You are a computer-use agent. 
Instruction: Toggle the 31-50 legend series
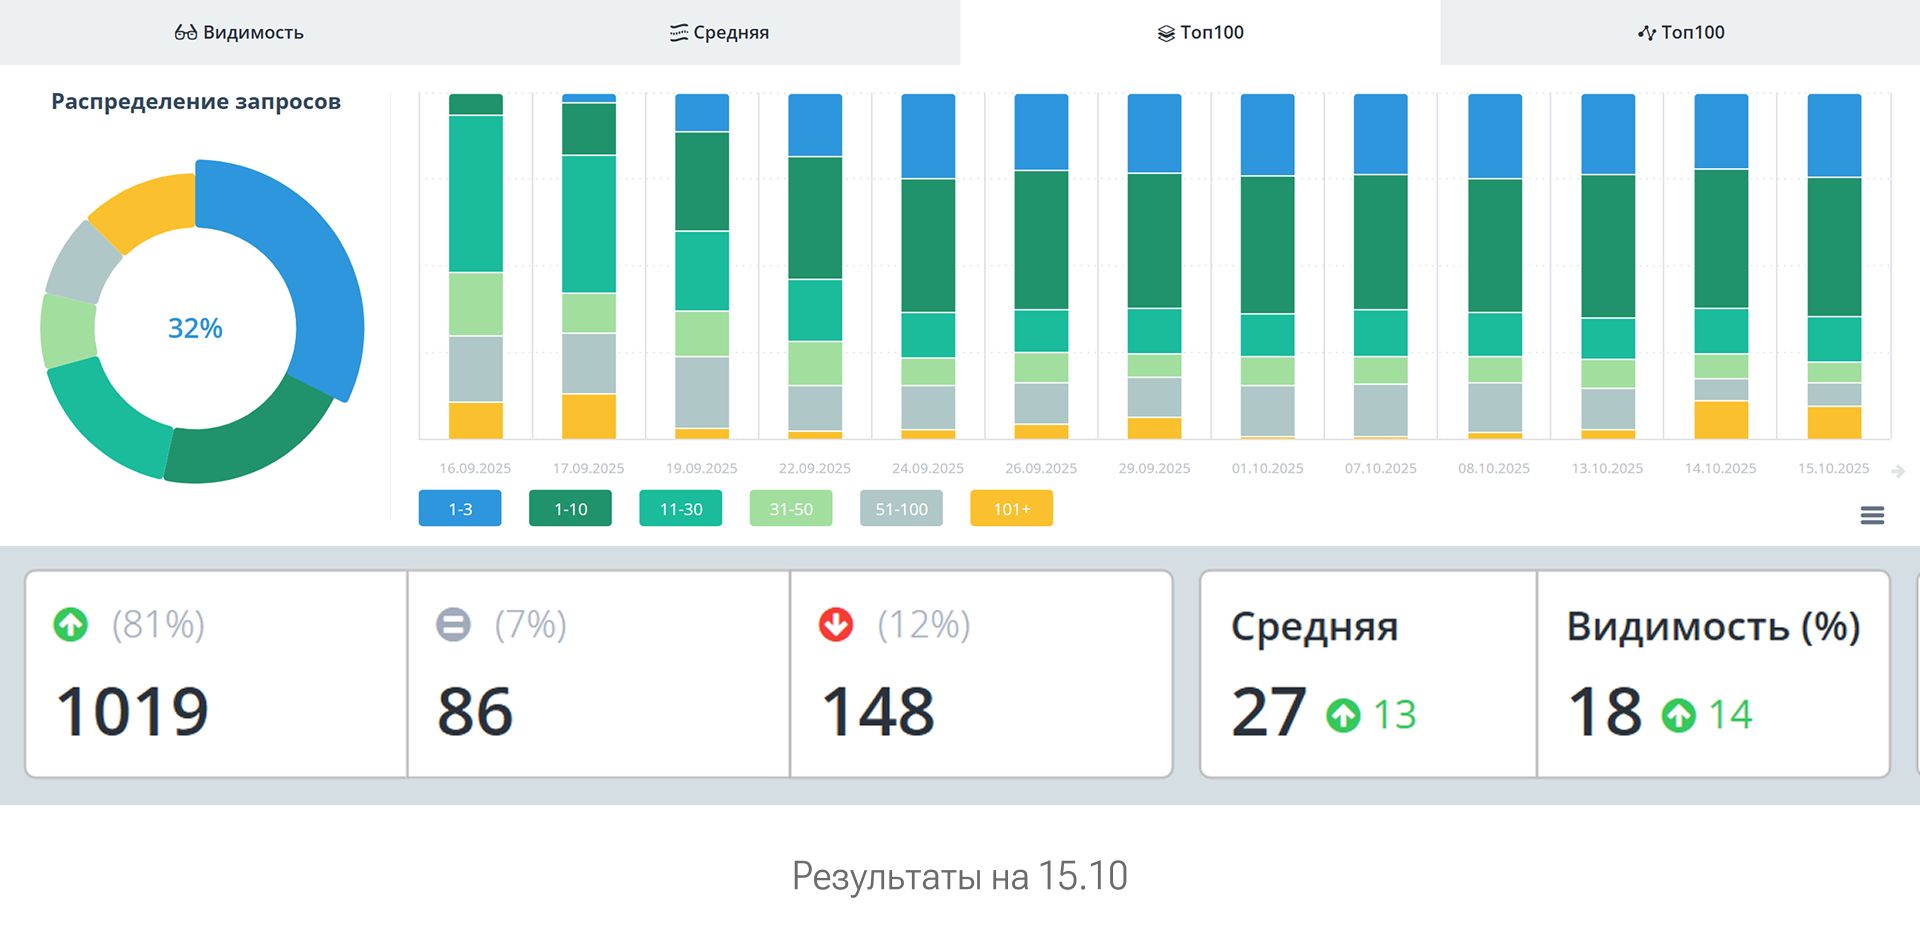click(790, 509)
